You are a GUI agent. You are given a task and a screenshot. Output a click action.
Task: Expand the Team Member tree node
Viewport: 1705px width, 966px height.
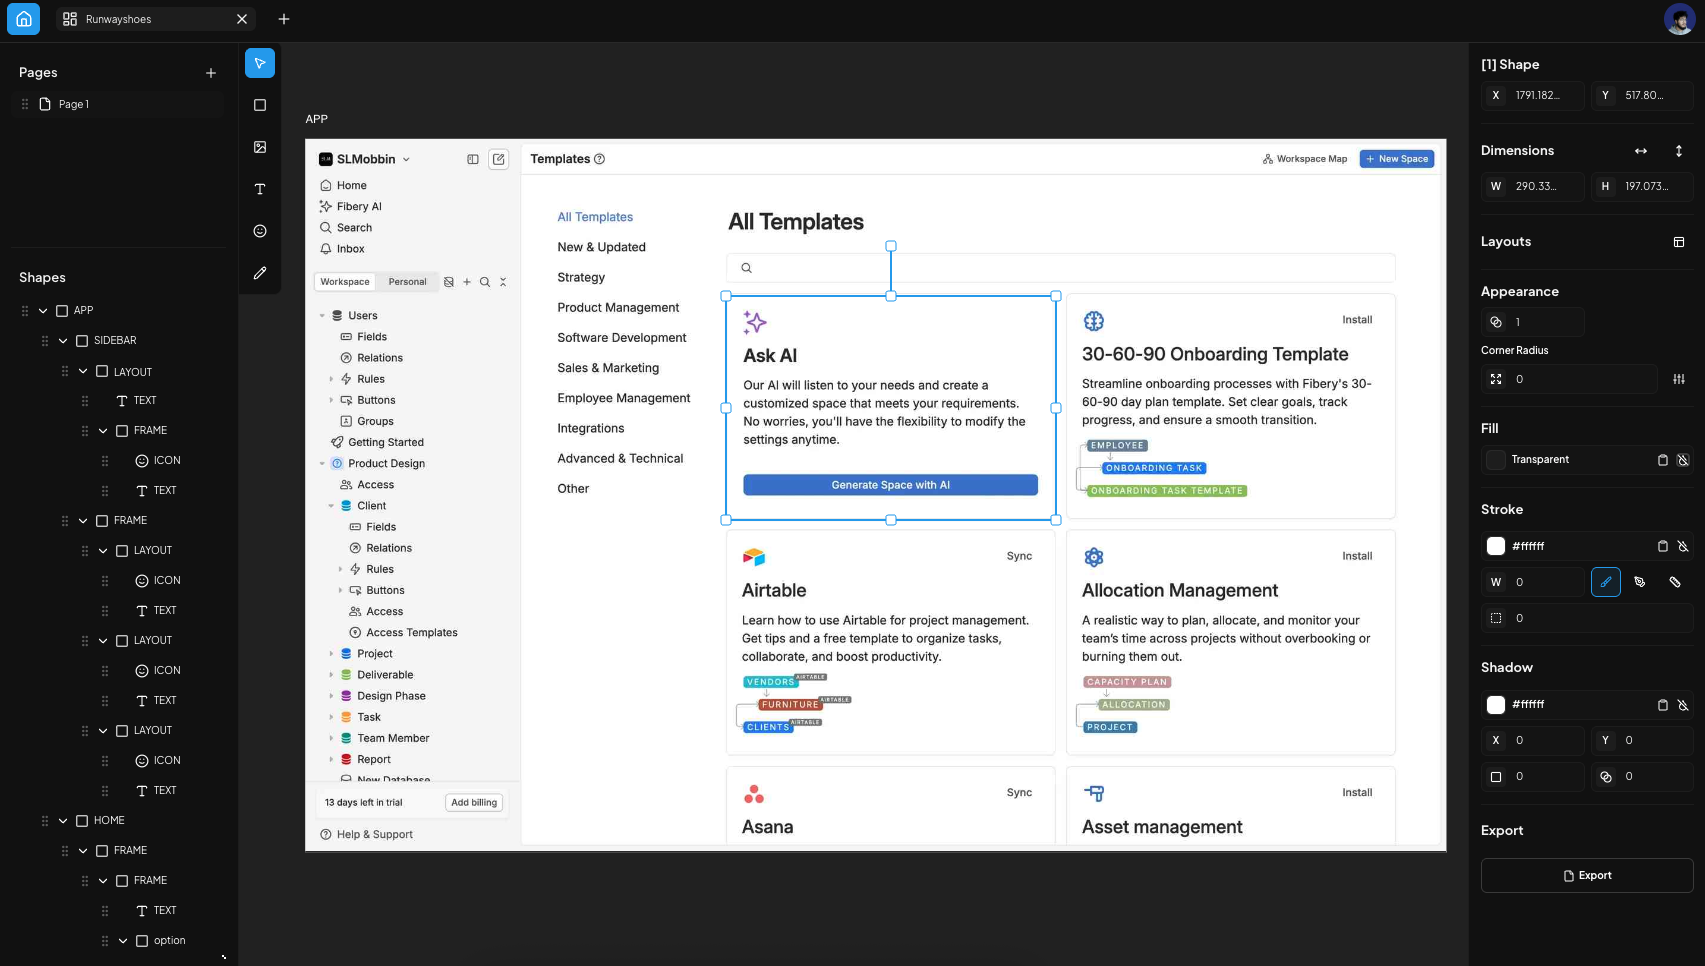331,739
